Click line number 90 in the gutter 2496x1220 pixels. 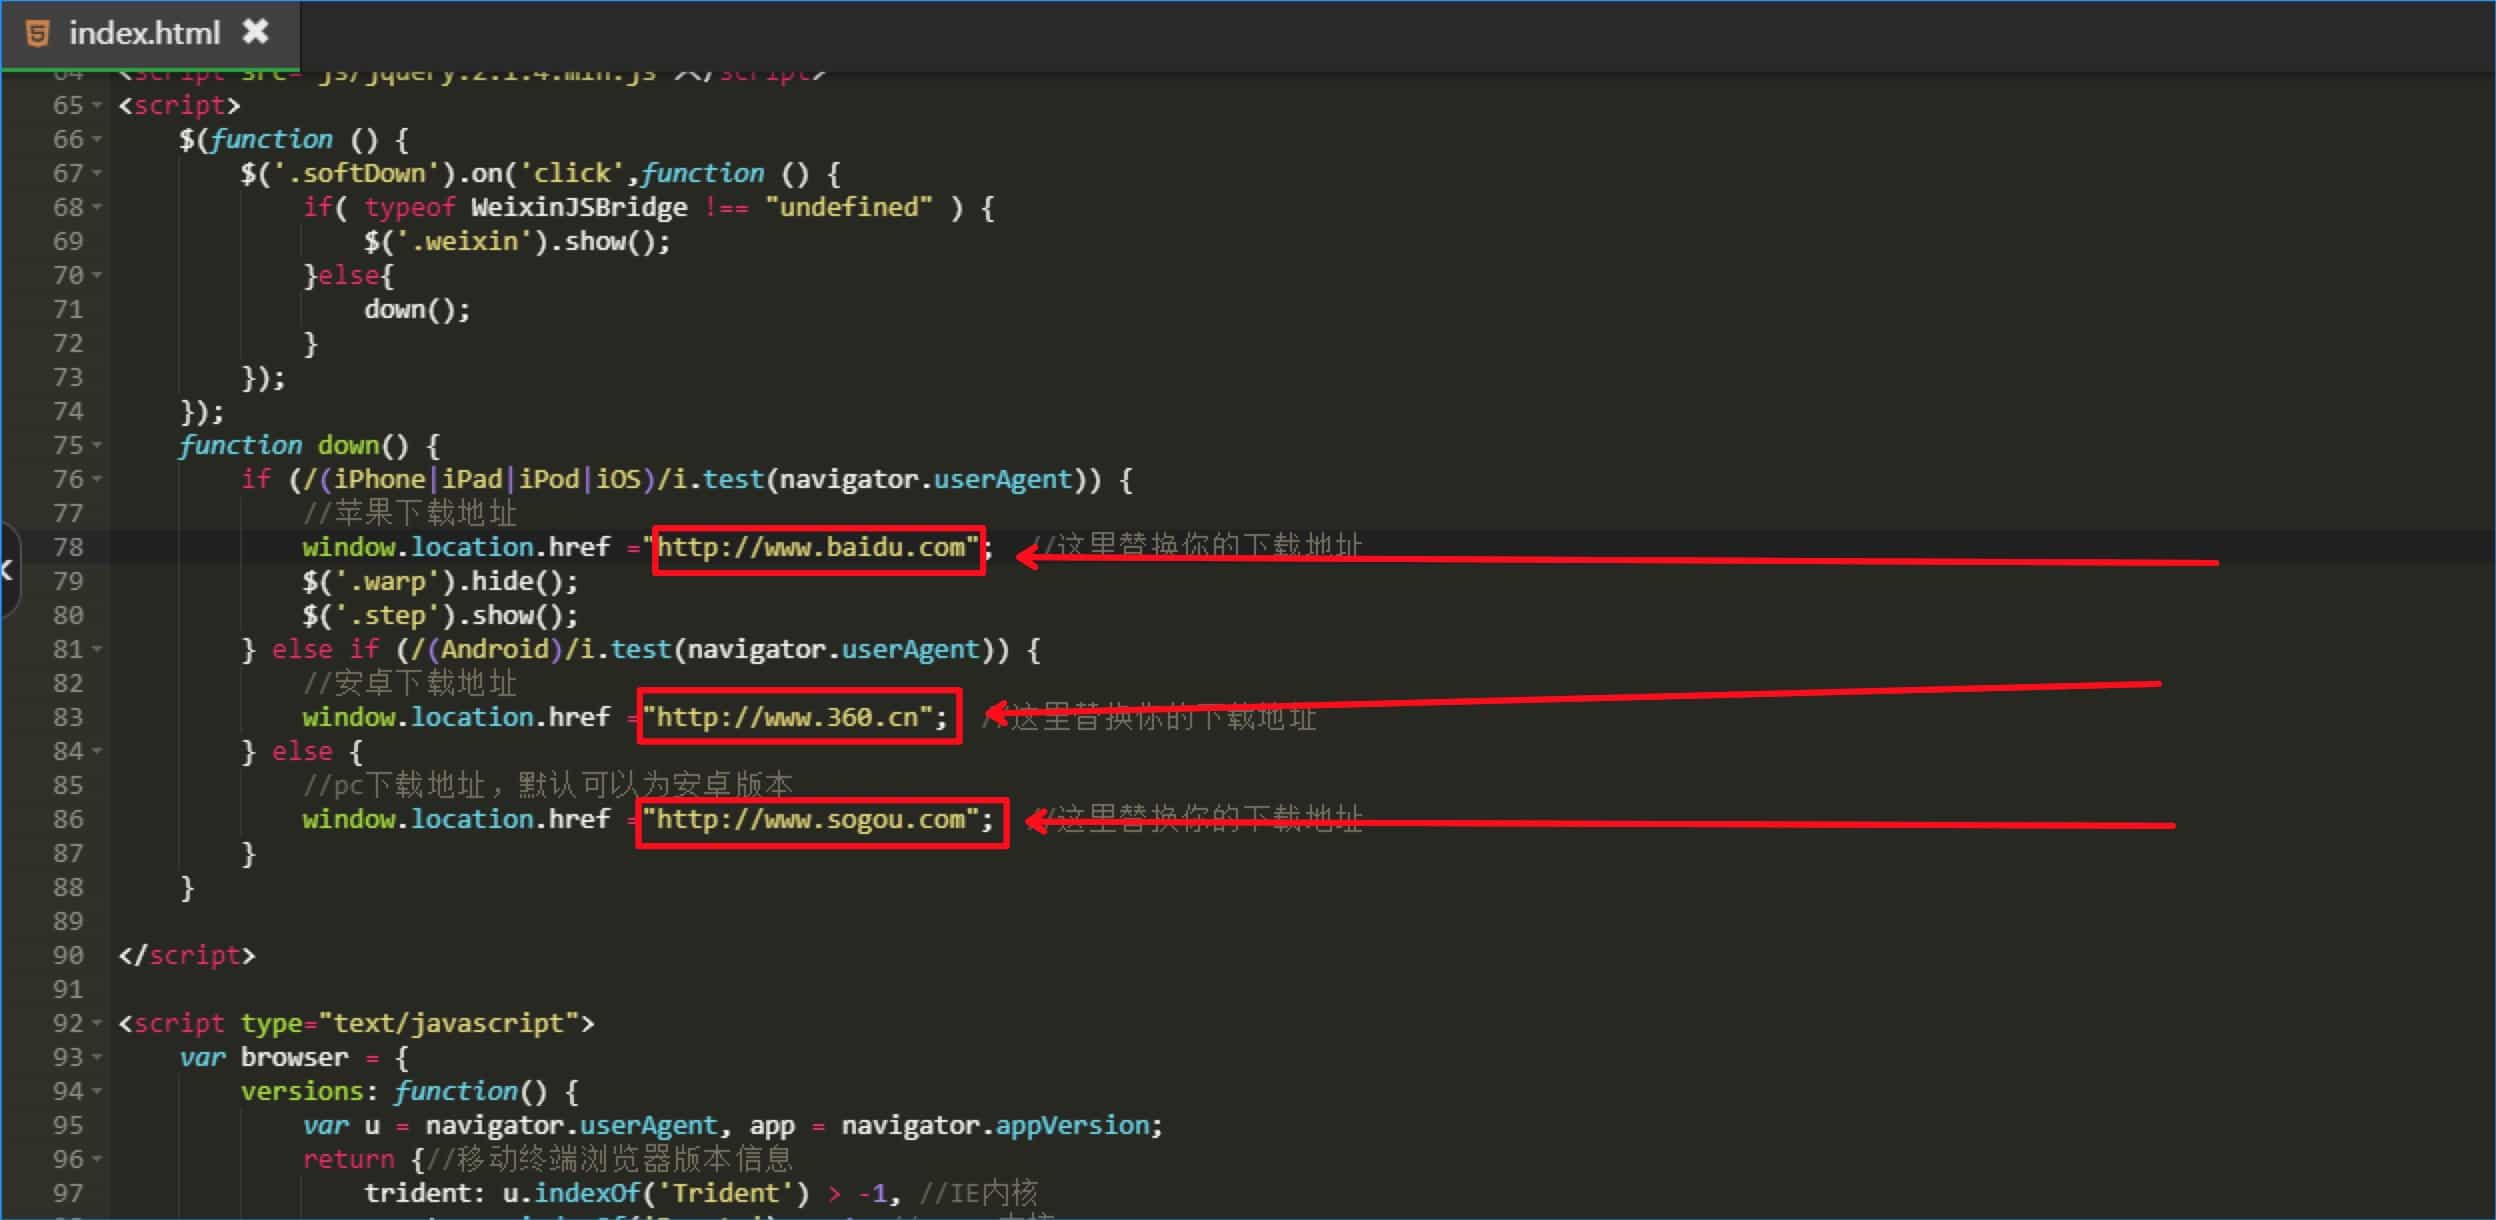(x=68, y=955)
